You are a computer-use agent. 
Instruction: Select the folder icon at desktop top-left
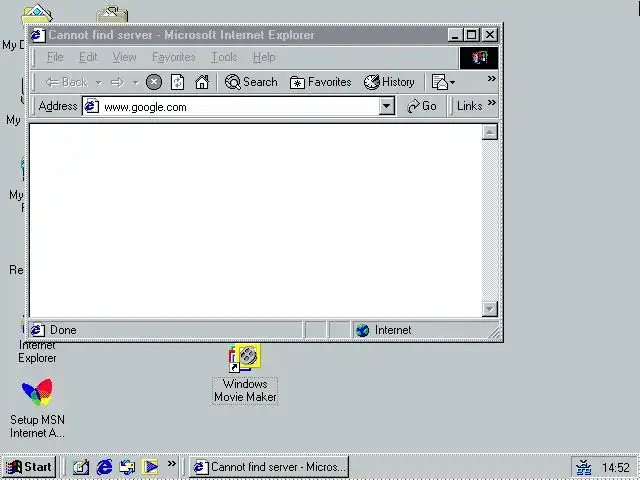coord(37,14)
